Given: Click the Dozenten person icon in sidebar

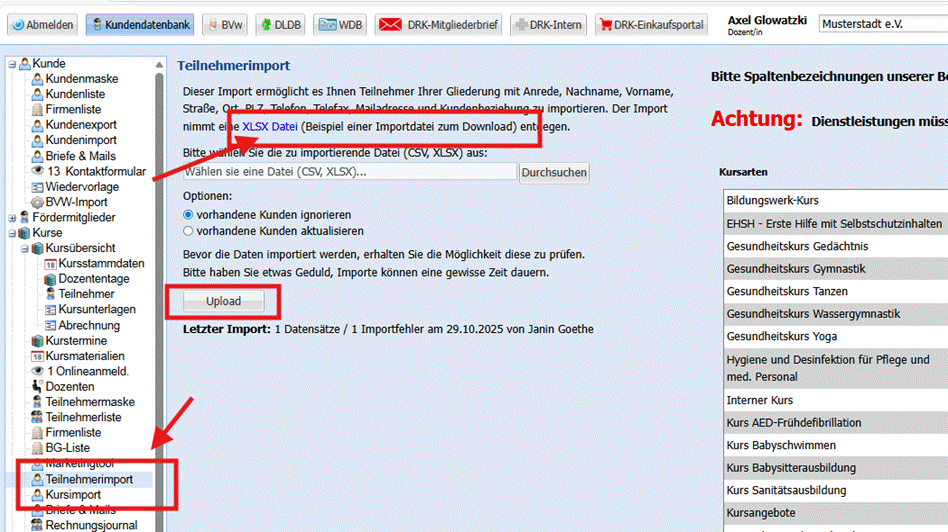Looking at the screenshot, I should coord(38,386).
